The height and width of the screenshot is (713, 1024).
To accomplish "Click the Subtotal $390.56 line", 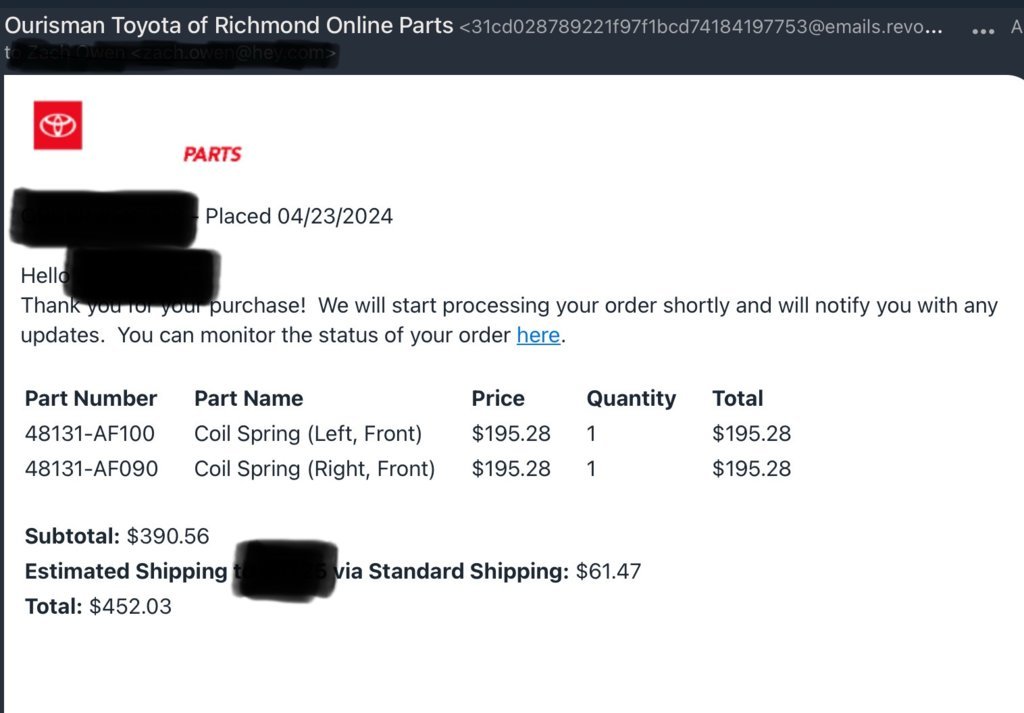I will tap(117, 536).
